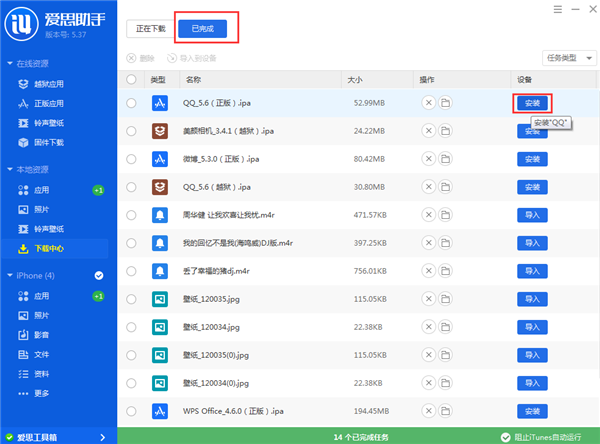600x444 pixels.
Task: Delete the QQ_5.6 (正版).ipa task
Action: tap(429, 103)
